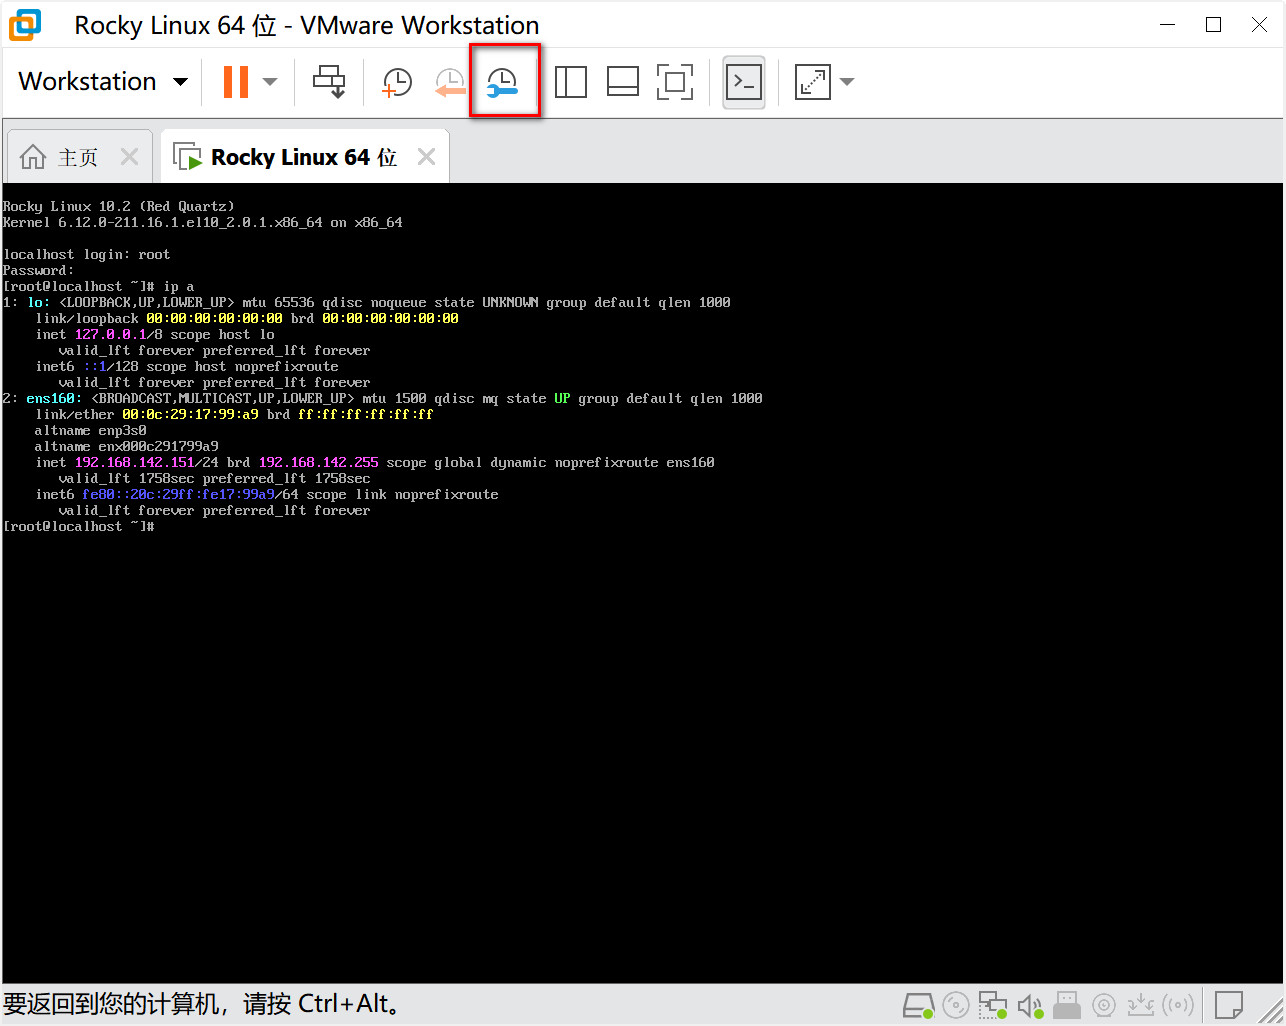Click the download arrows device status icon
Viewport: 1286px width, 1026px height.
click(x=1140, y=1005)
